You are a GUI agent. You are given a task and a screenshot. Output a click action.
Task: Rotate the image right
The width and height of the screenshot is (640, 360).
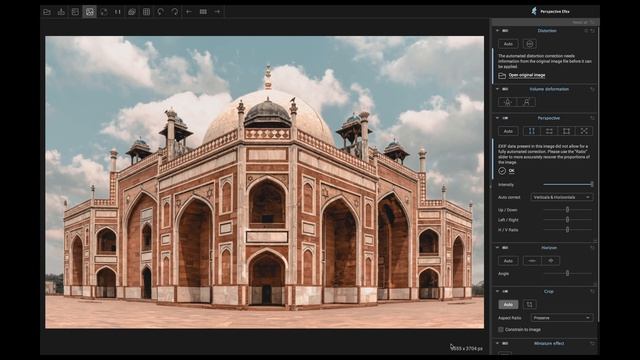[x=175, y=12]
